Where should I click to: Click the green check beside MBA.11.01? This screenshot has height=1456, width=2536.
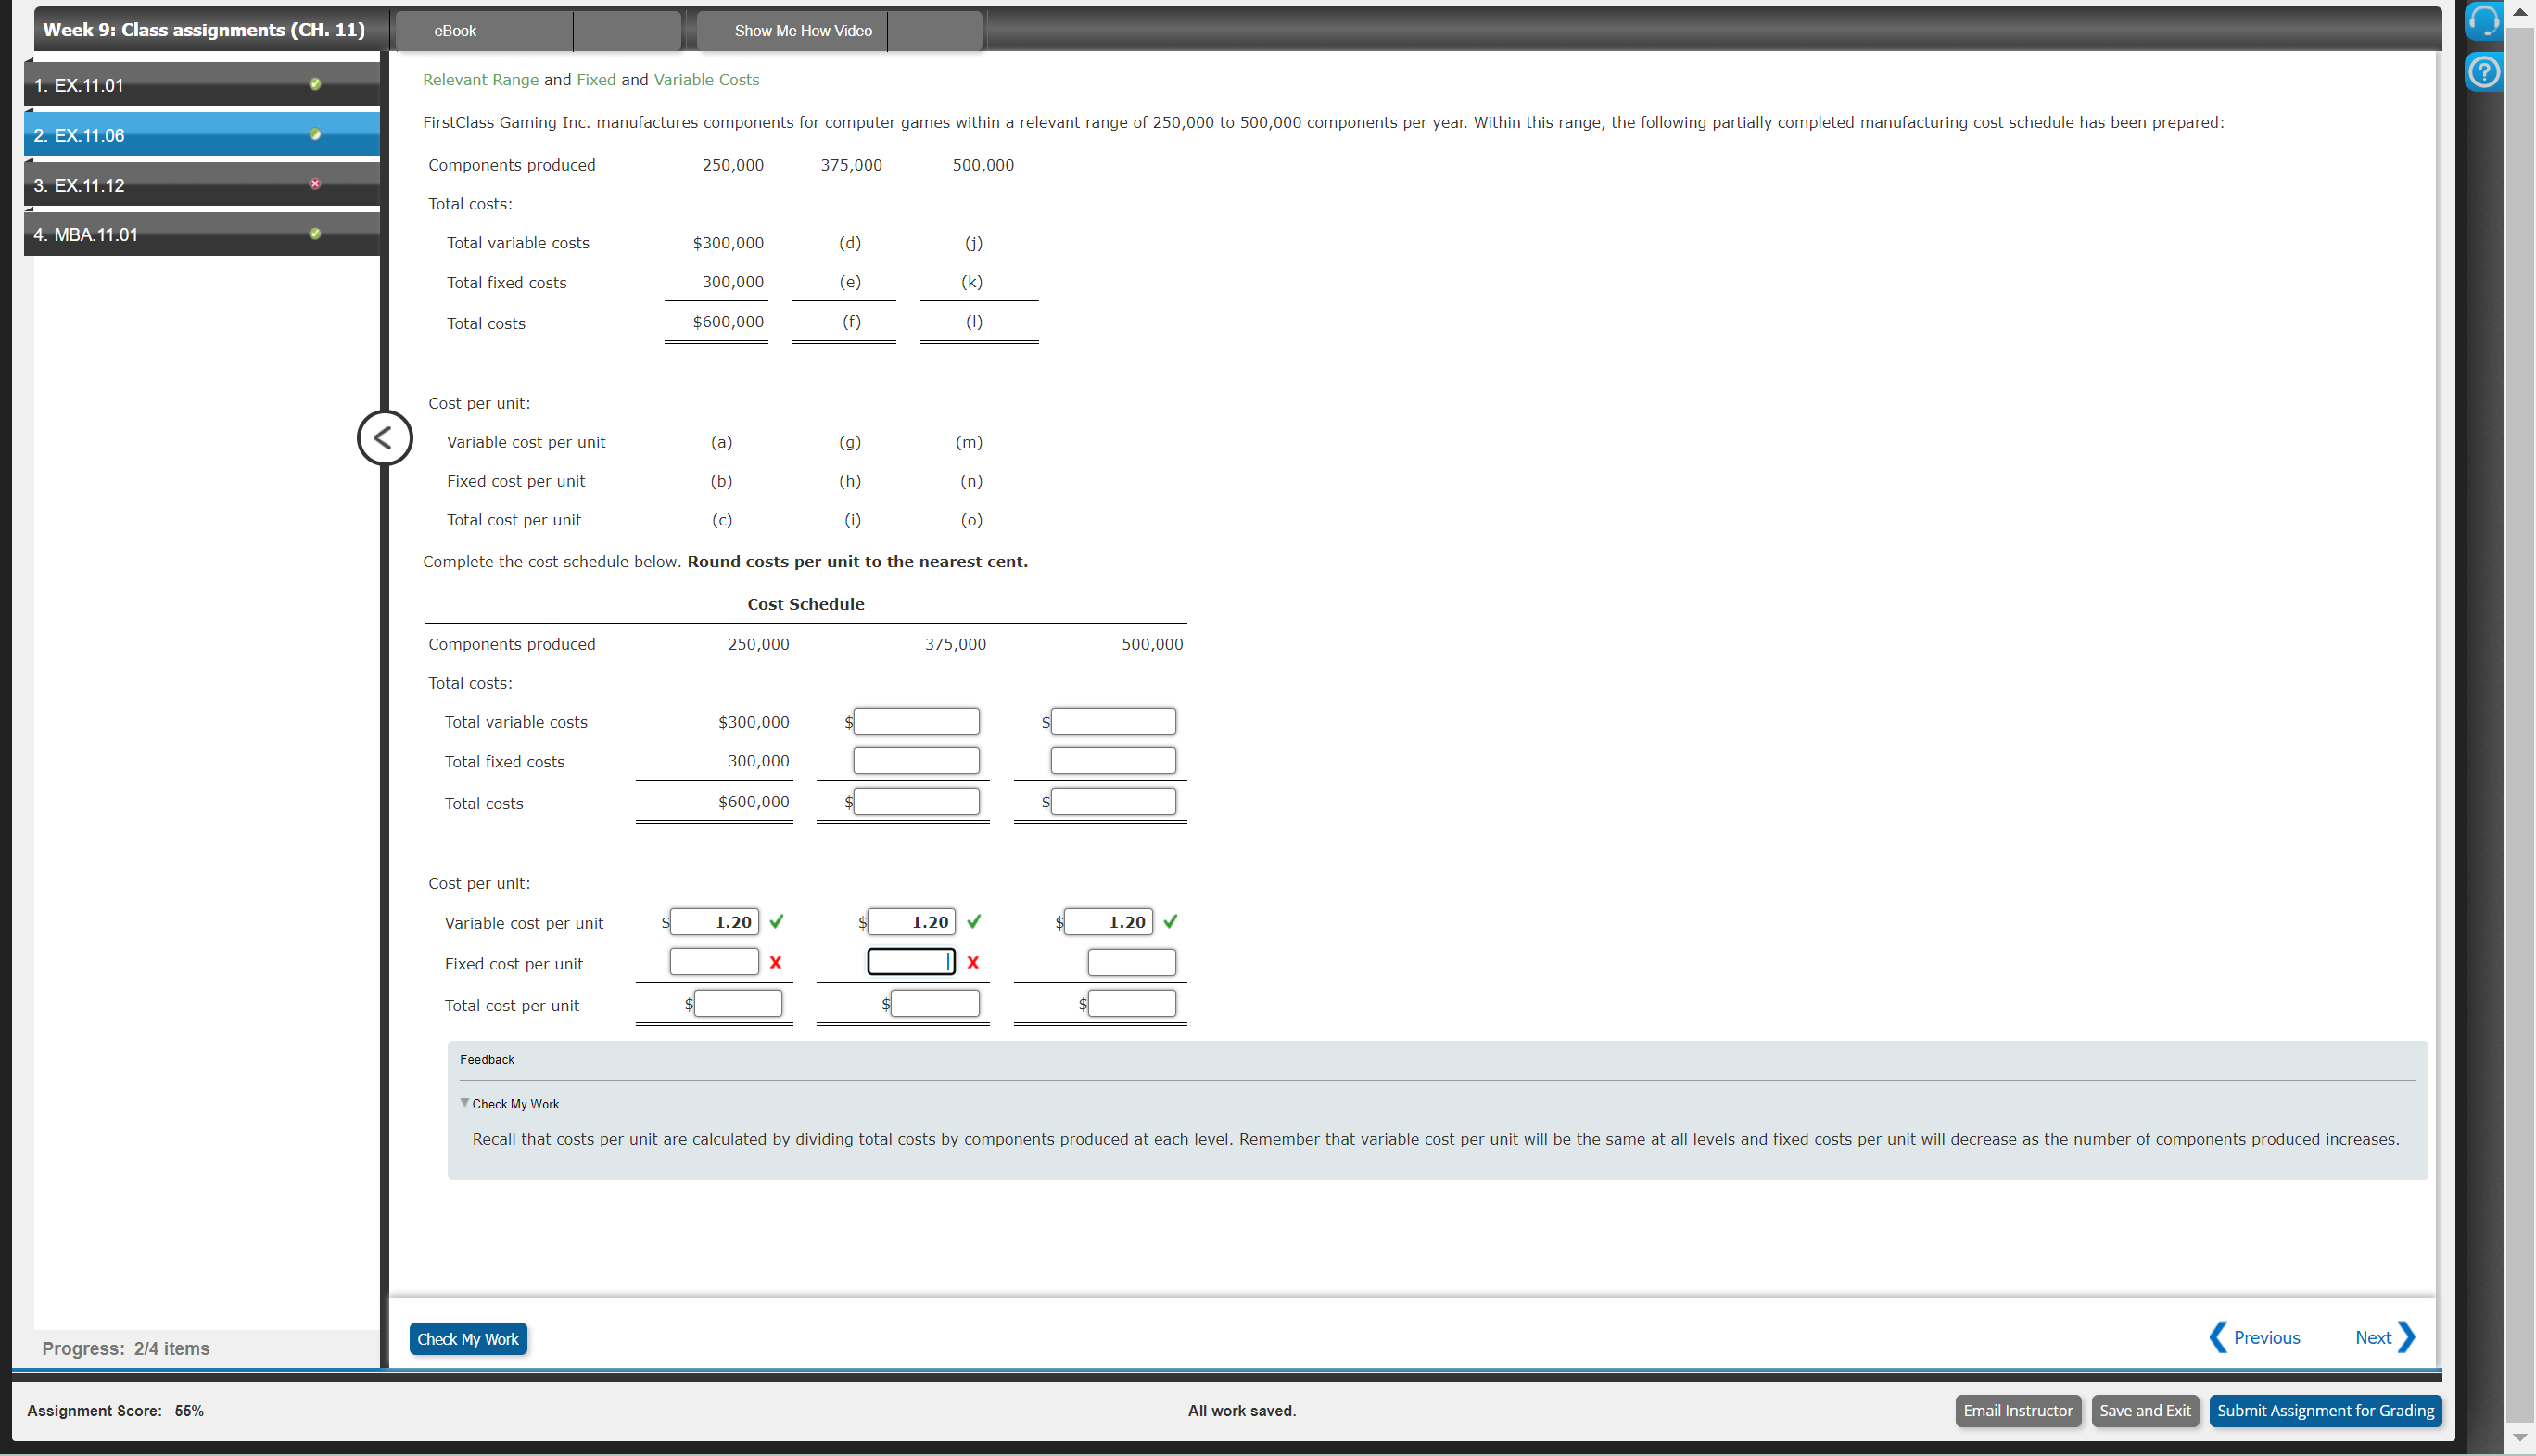pos(315,233)
